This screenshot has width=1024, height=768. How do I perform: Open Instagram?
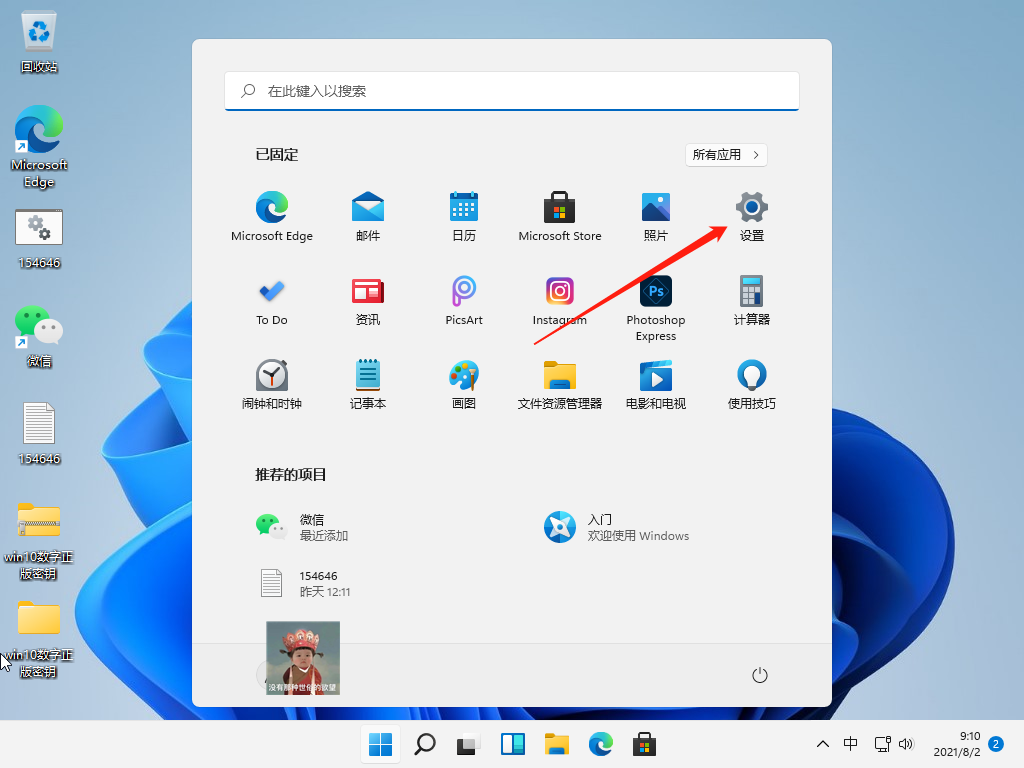click(x=560, y=301)
